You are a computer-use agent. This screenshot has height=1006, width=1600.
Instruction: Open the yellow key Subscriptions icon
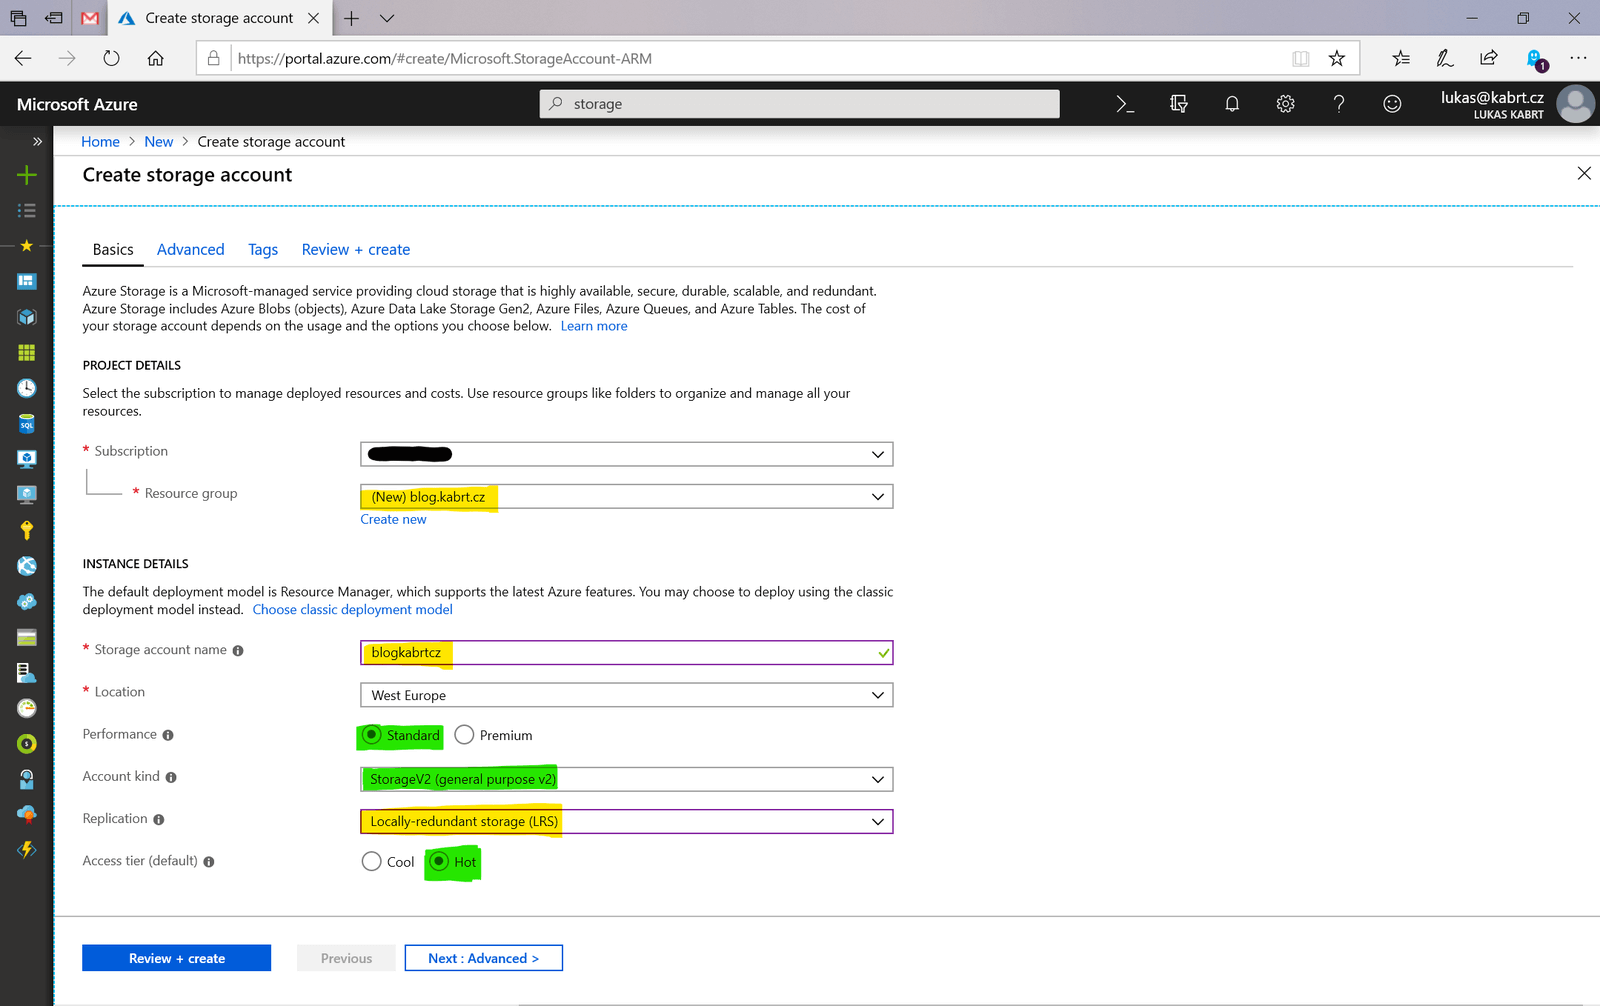tap(27, 530)
